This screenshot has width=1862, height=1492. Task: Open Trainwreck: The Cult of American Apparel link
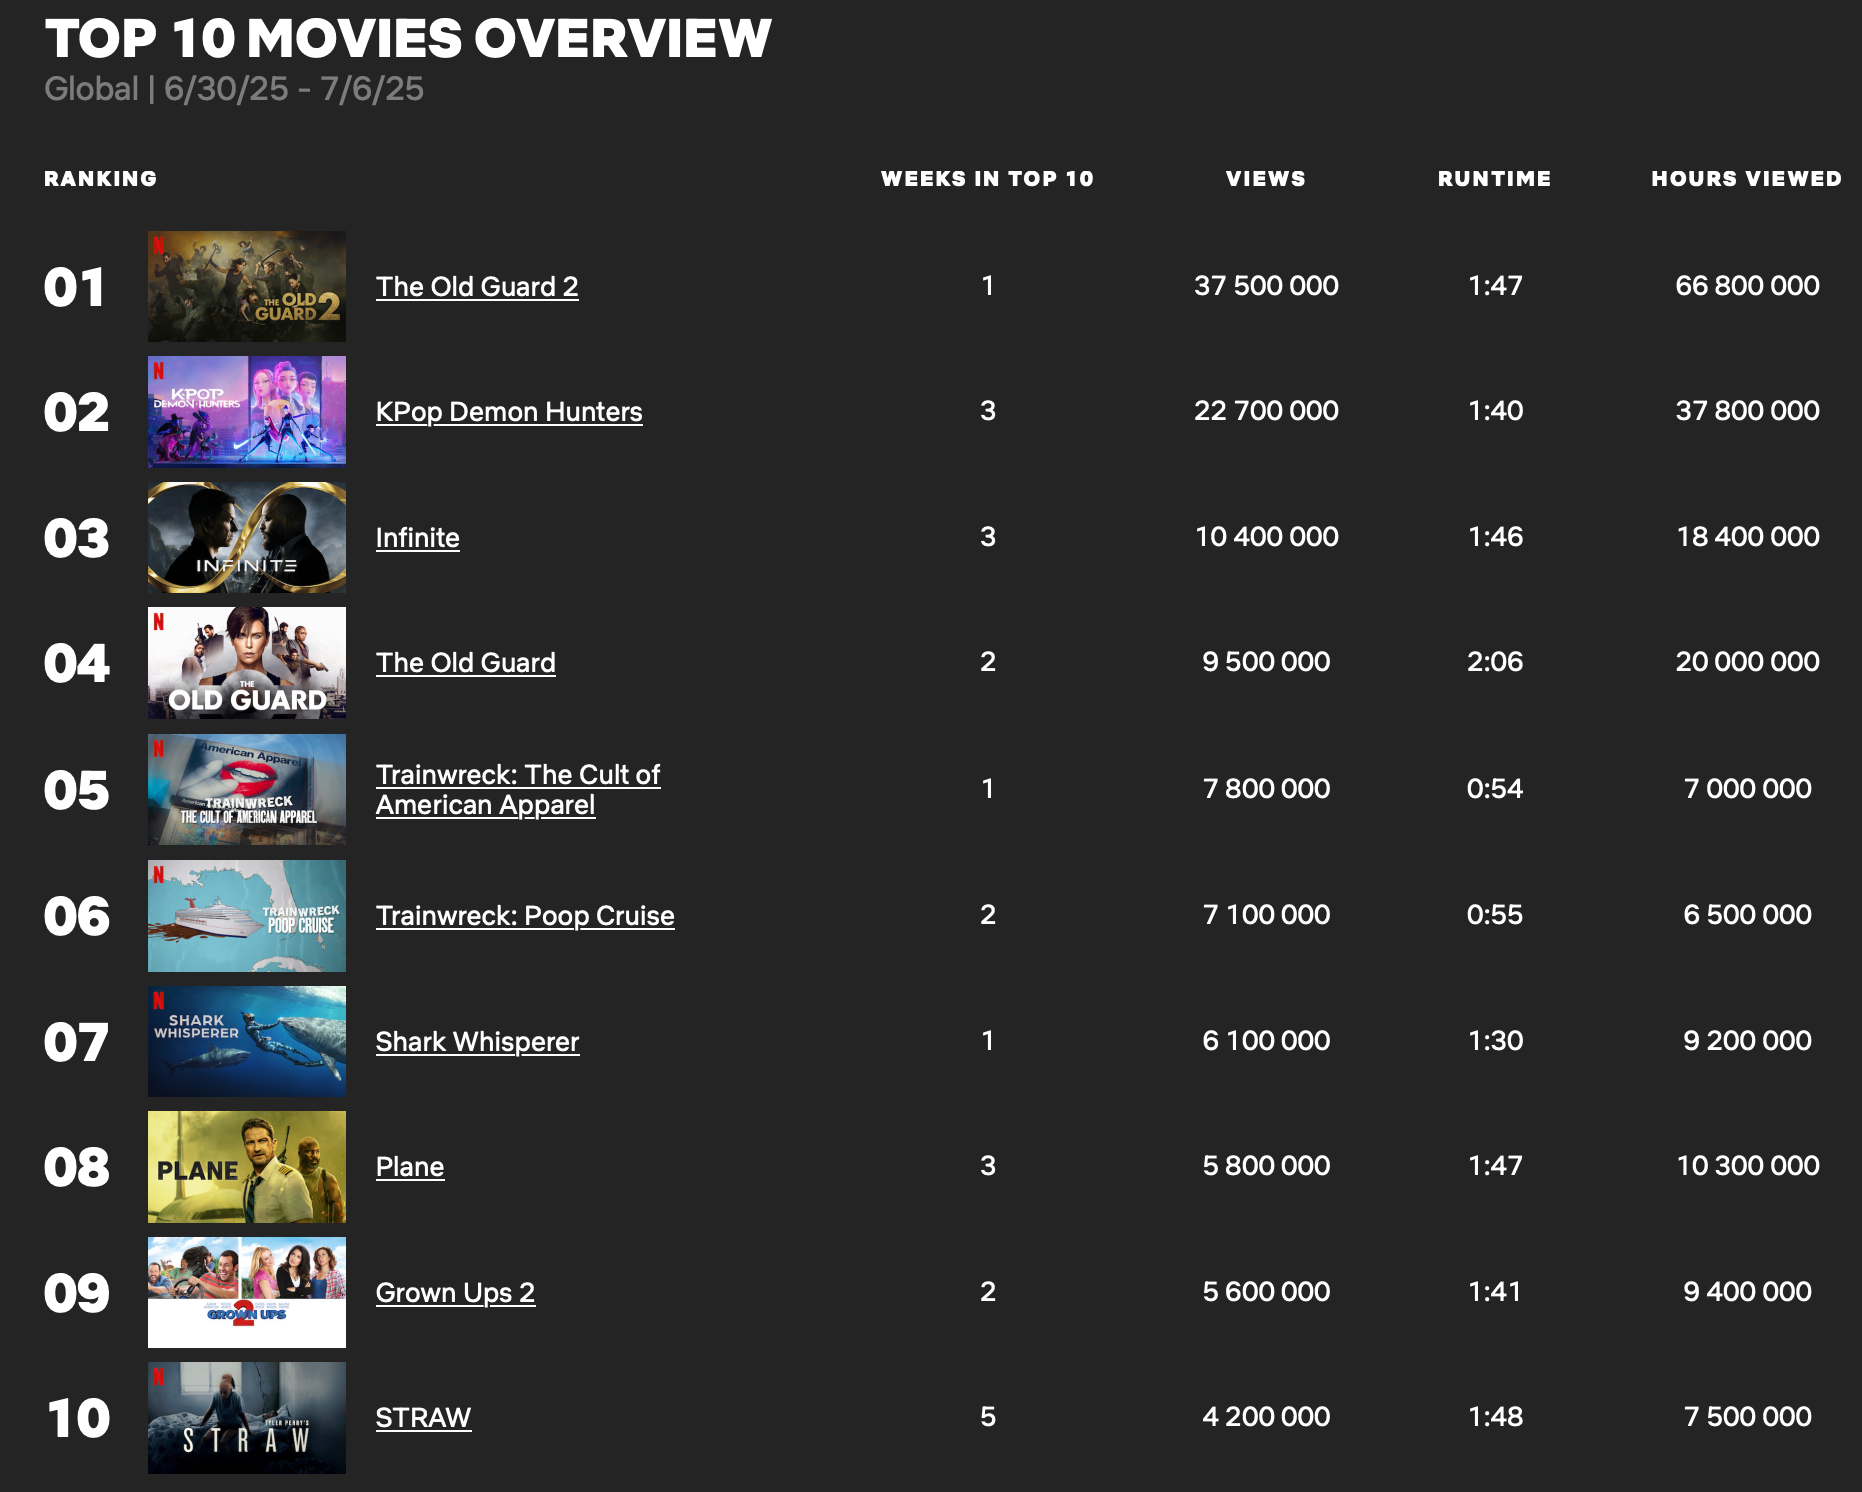coord(518,790)
